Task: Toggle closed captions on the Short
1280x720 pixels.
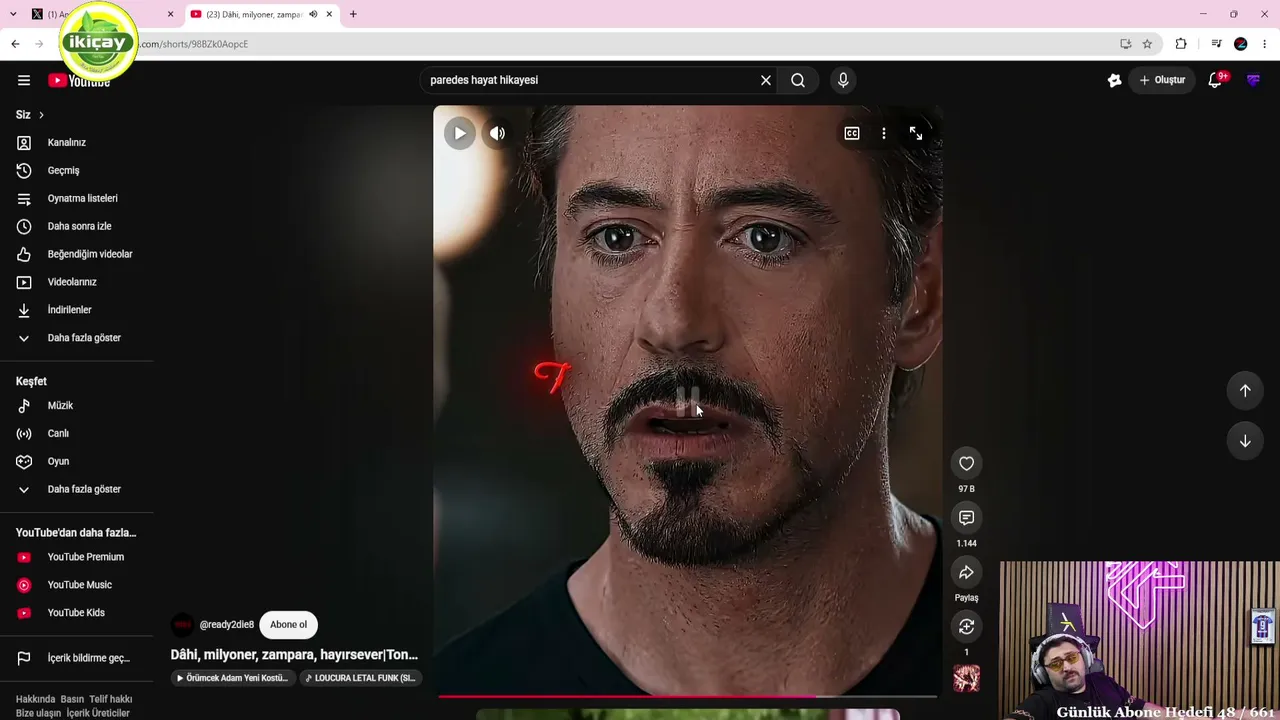Action: 852,133
